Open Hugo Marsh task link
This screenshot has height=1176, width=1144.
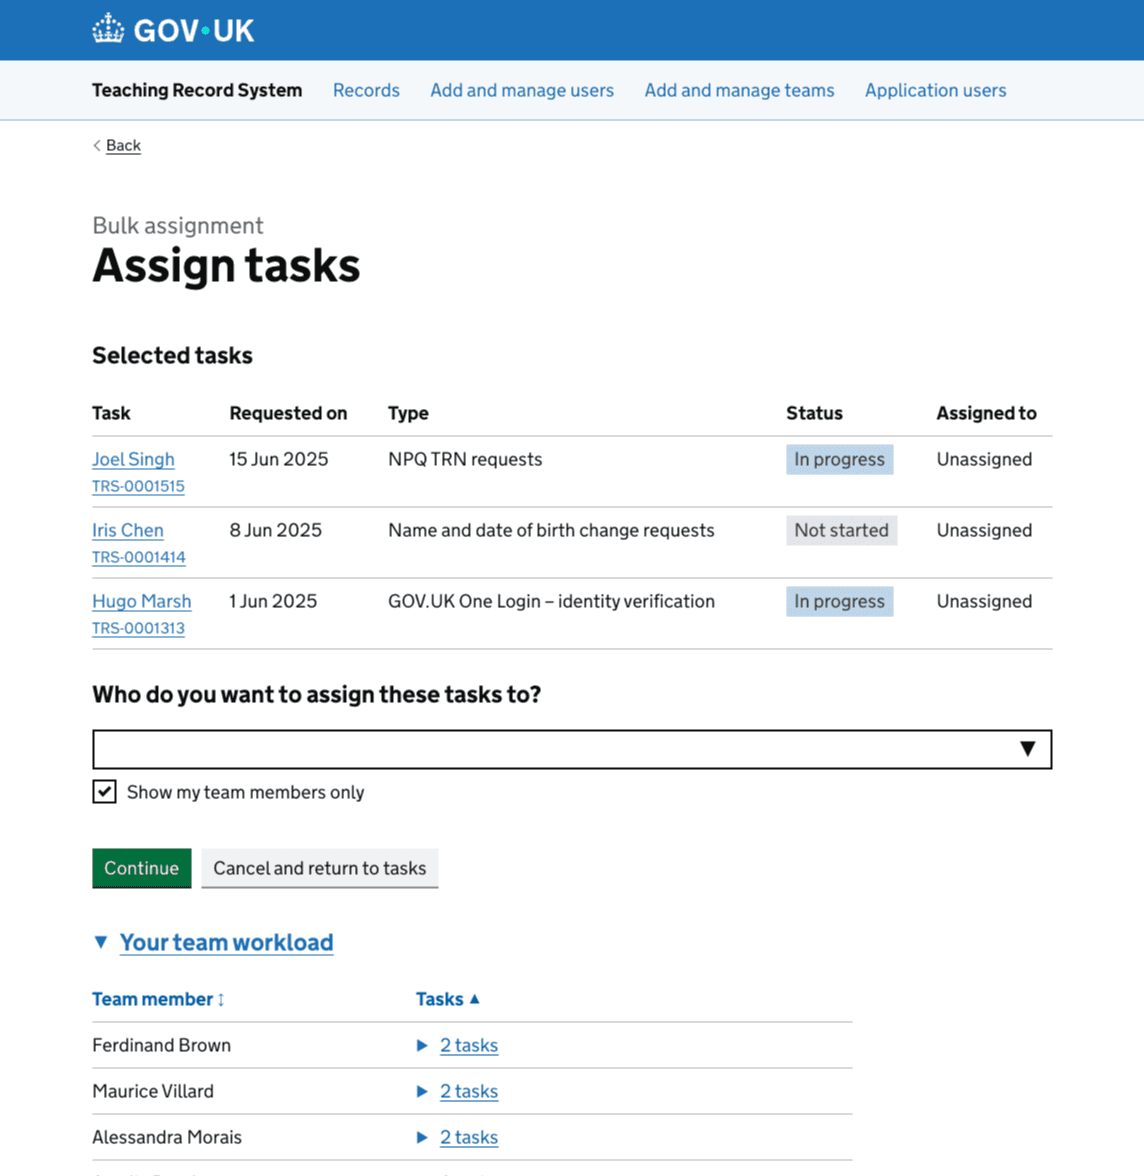[x=142, y=602]
